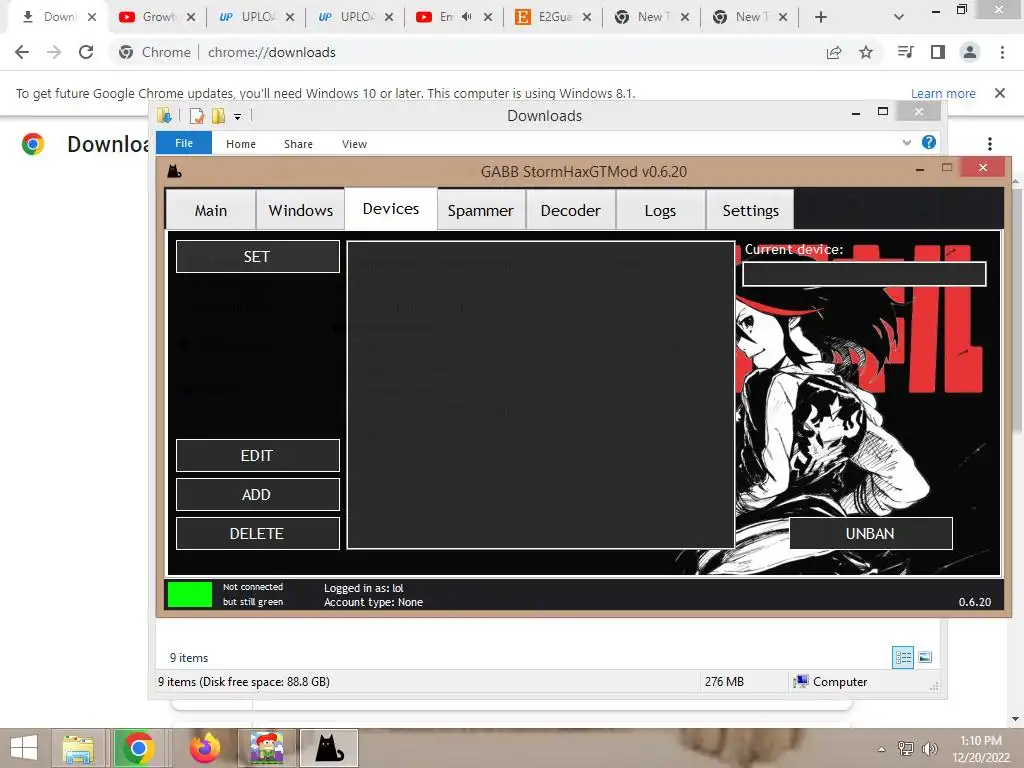This screenshot has width=1024, height=768.
Task: Click the green connection status indicator
Action: (190, 594)
